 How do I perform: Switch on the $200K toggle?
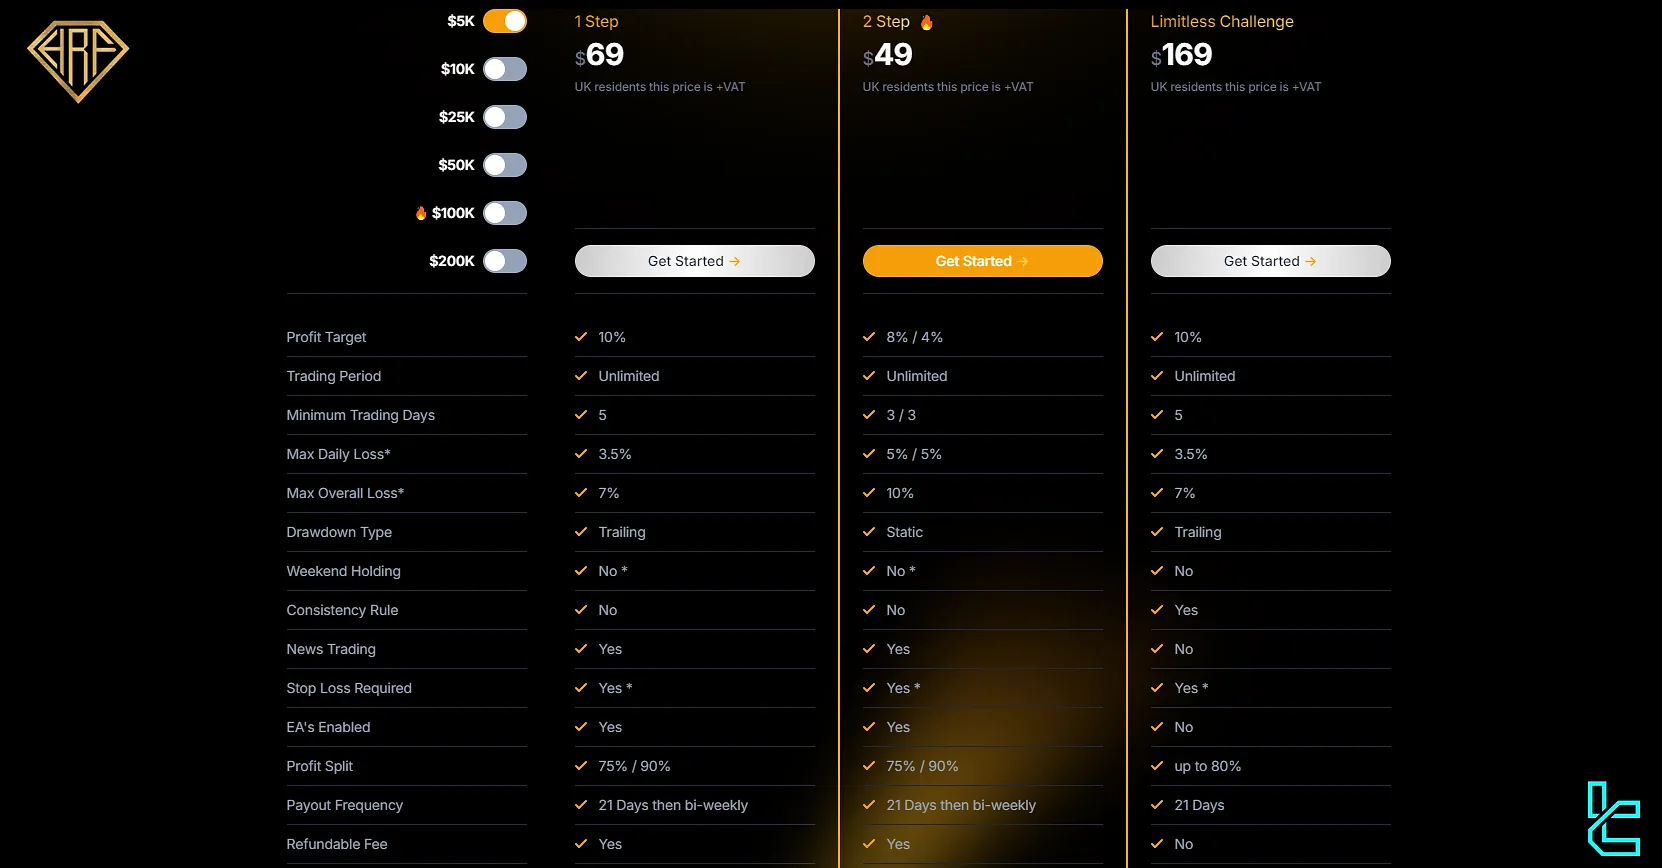[x=505, y=261]
